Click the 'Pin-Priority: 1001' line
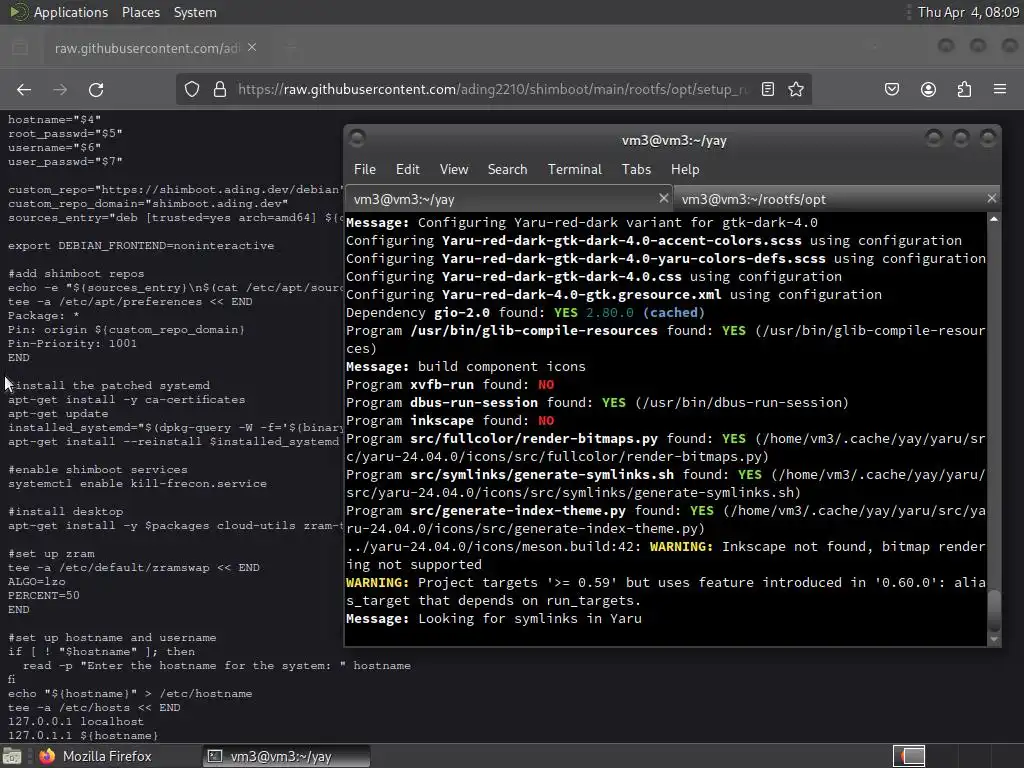 (72, 344)
